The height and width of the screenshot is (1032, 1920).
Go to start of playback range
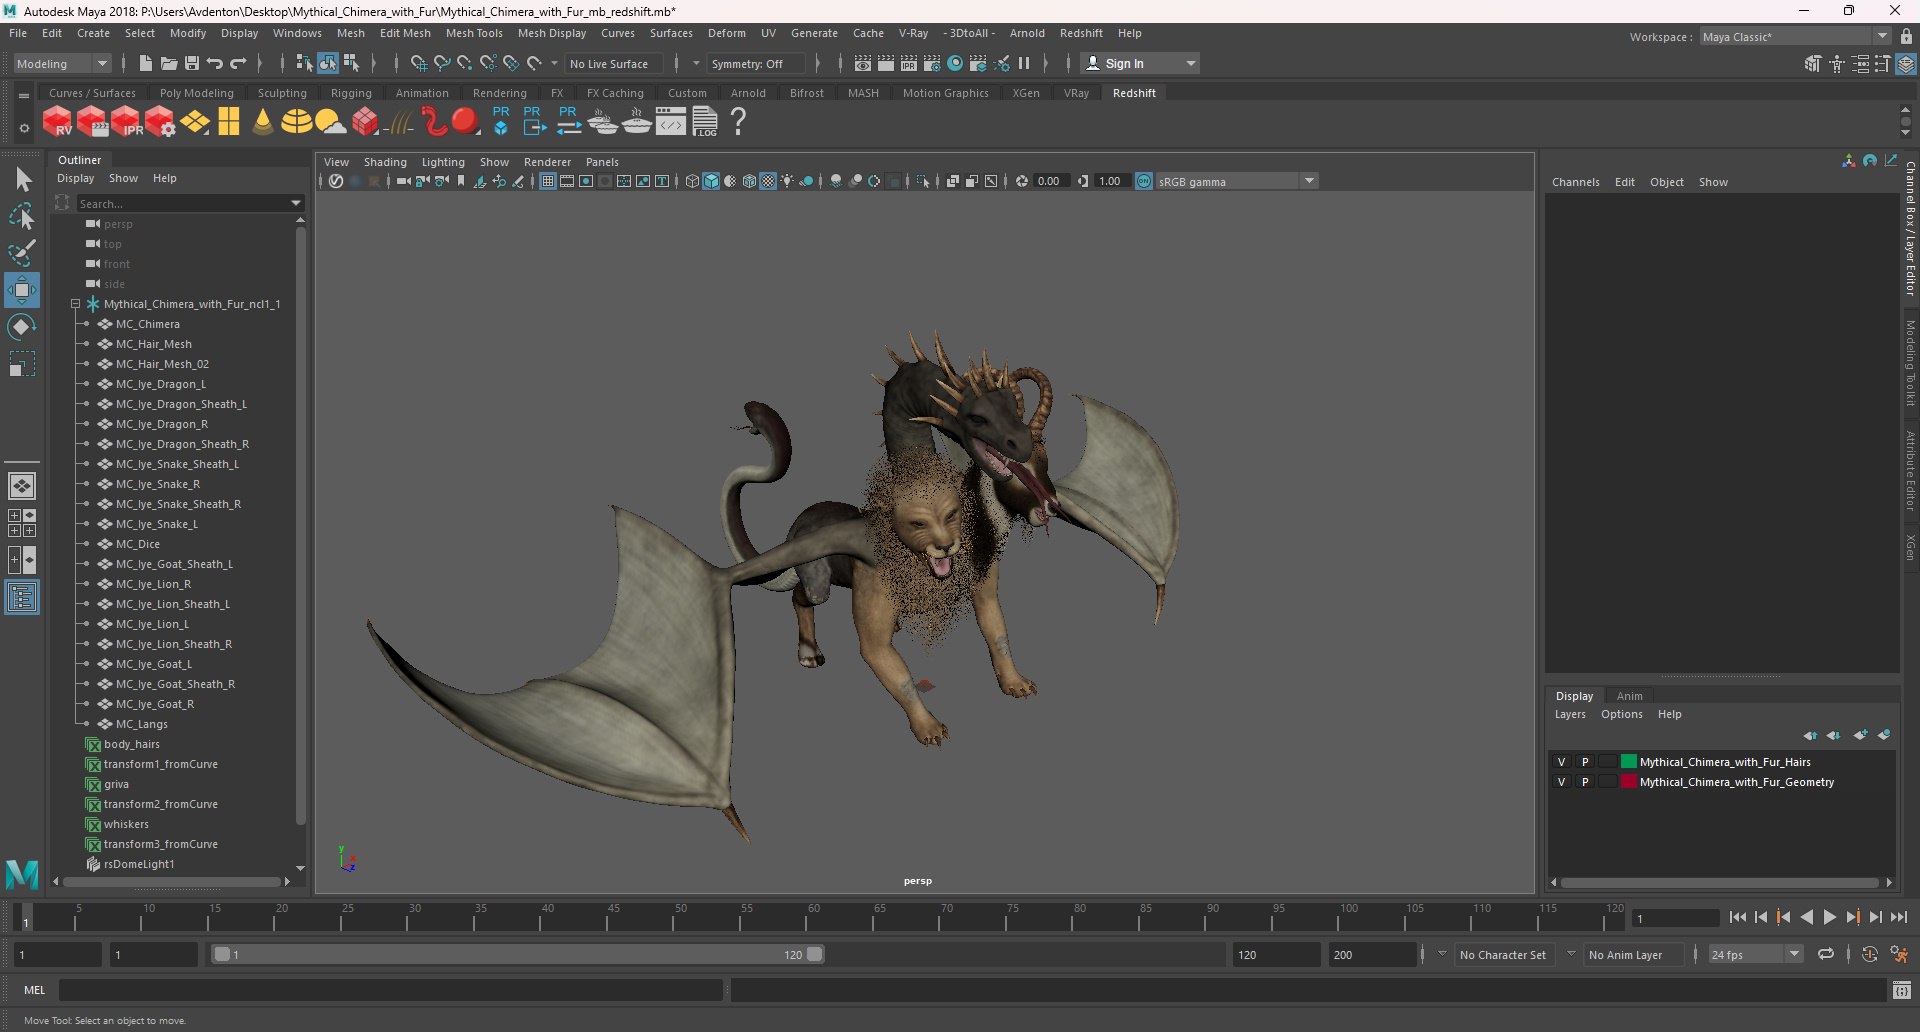[x=1737, y=917]
